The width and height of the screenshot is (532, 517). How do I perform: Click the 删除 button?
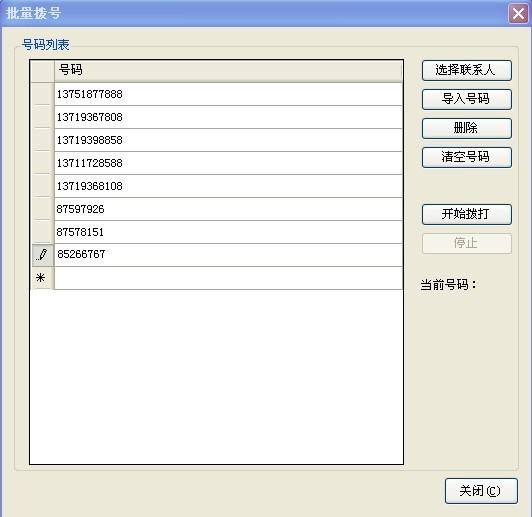(x=467, y=128)
